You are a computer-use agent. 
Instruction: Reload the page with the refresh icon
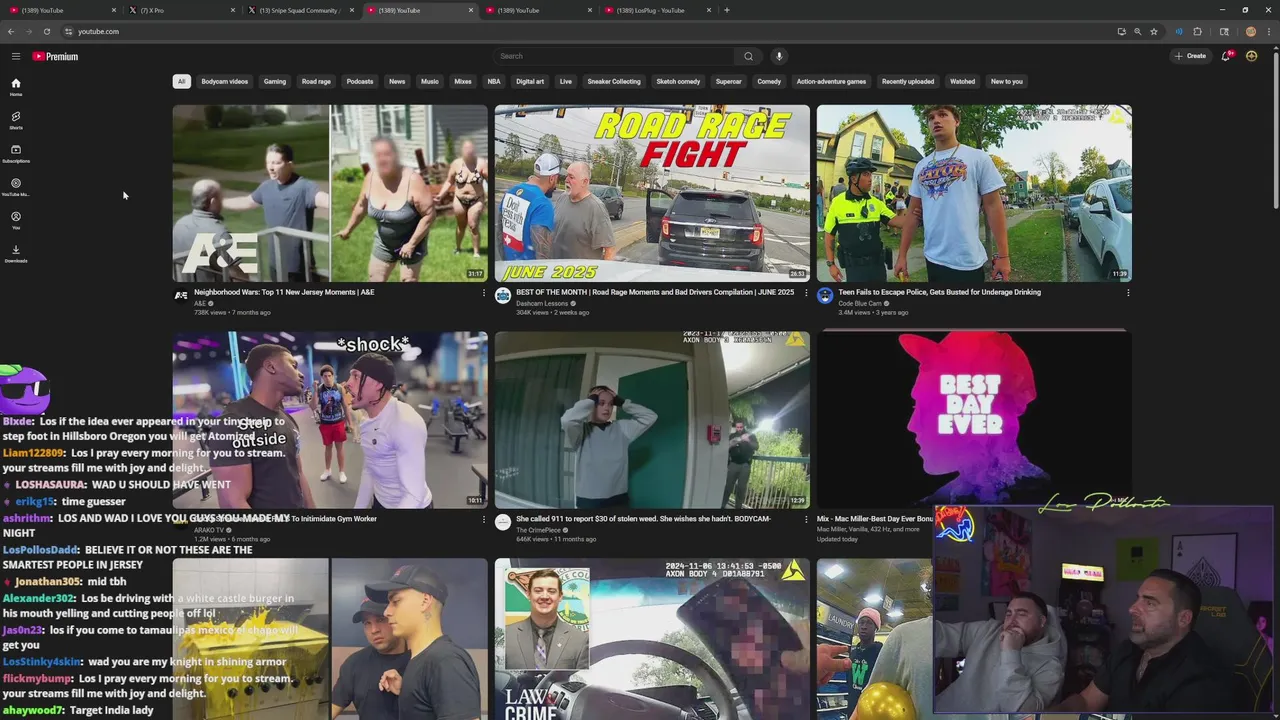46,31
